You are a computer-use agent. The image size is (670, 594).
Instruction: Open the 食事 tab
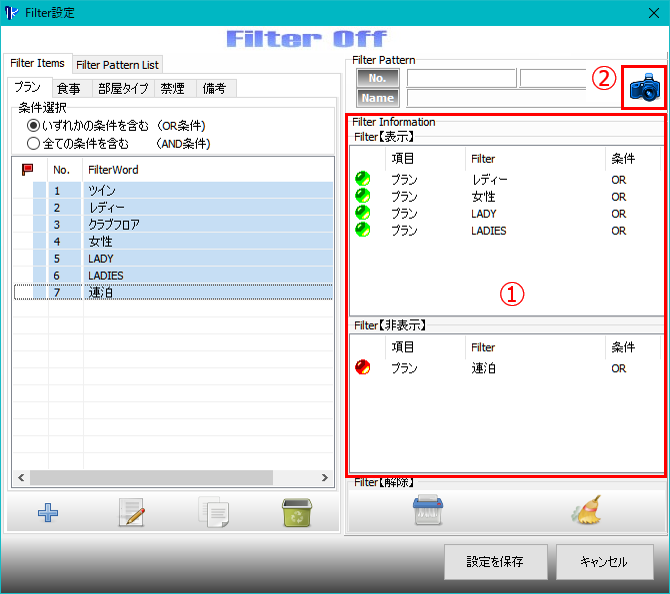pyautogui.click(x=69, y=88)
